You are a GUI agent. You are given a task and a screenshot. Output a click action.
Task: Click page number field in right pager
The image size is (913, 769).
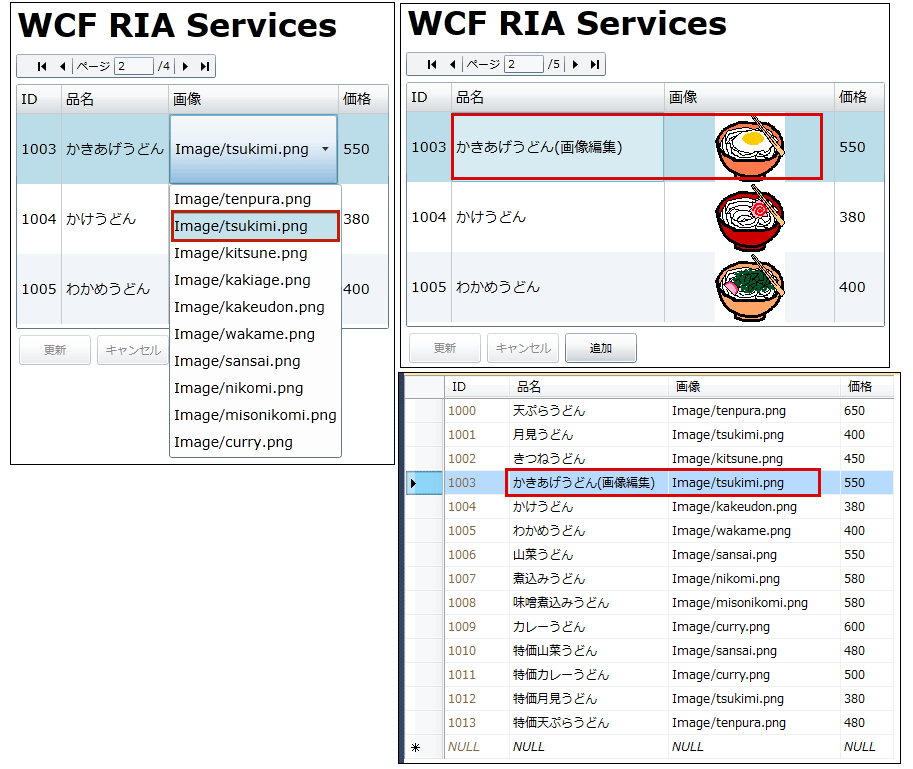(524, 65)
